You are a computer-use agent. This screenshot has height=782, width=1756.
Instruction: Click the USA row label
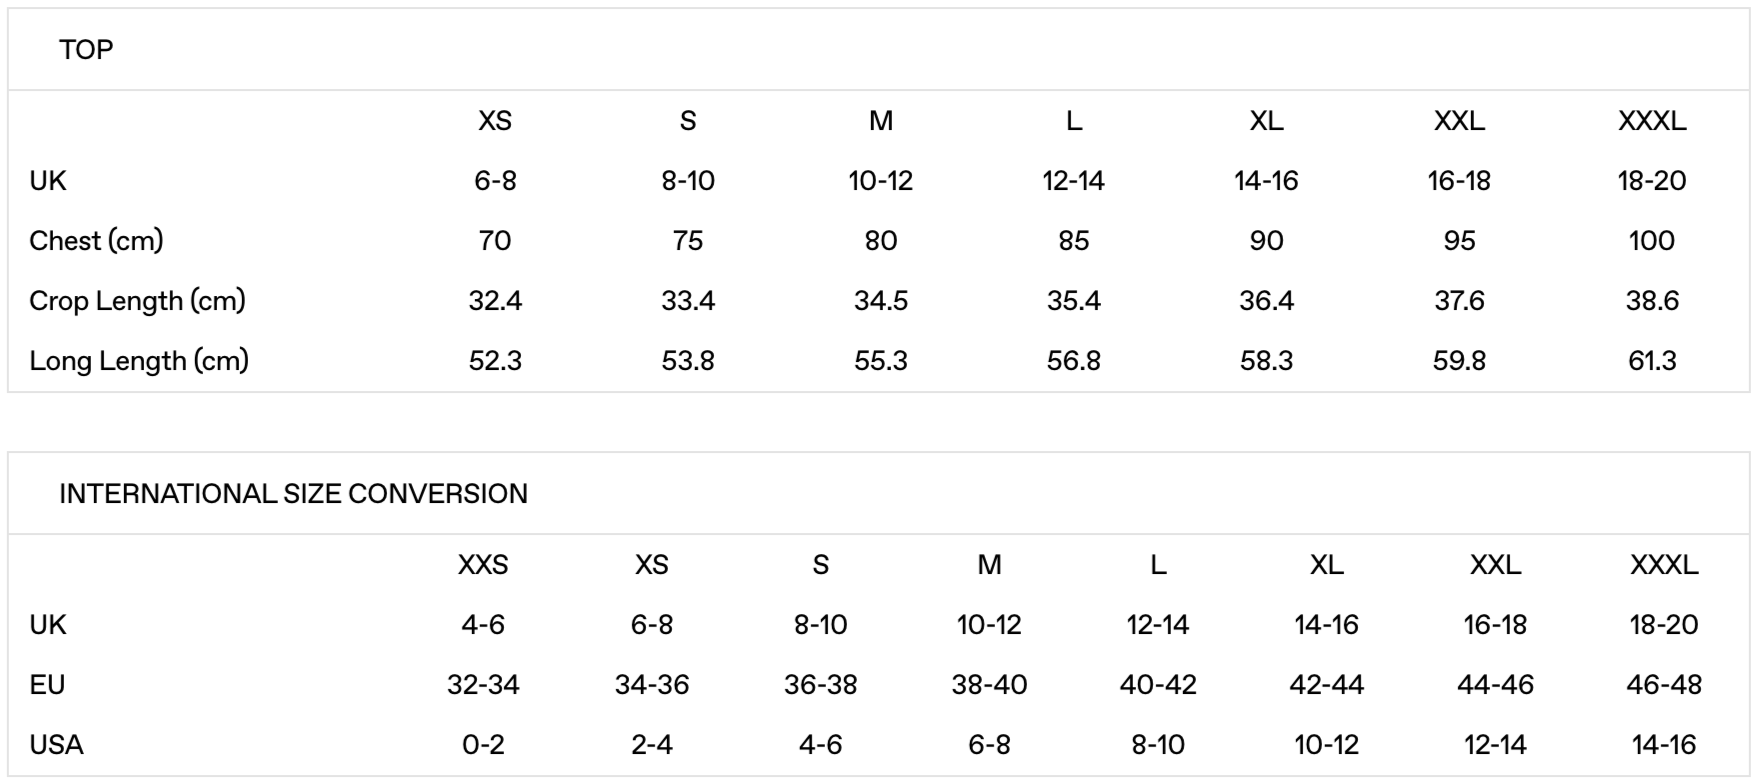pyautogui.click(x=56, y=745)
